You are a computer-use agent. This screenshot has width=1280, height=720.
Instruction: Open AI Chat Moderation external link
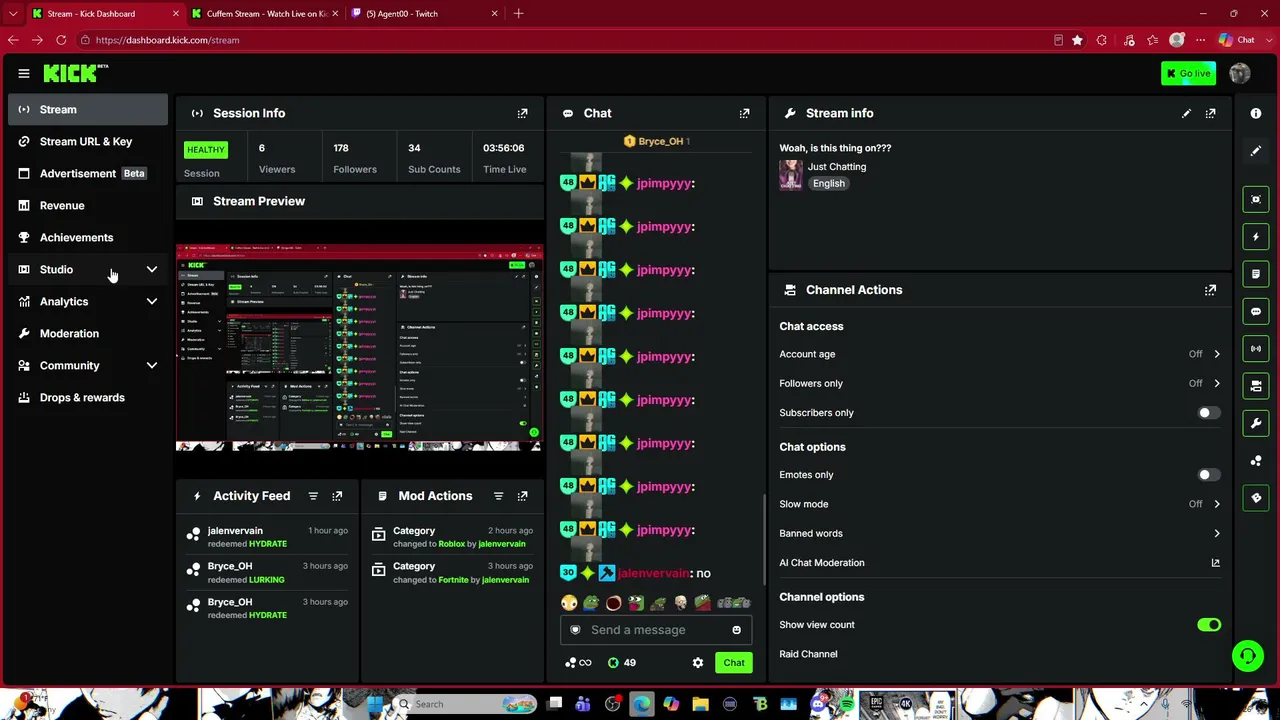tap(1215, 563)
